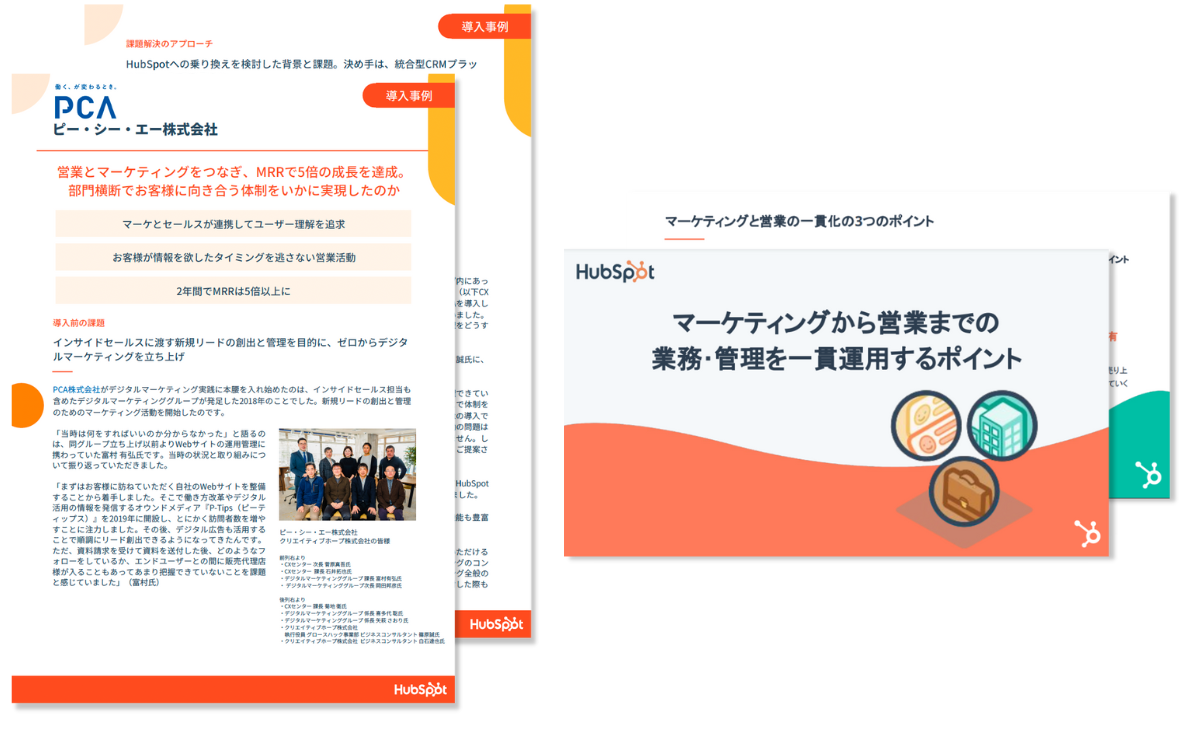Click the PCA company logo
1200x730 pixels.
pyautogui.click(x=87, y=109)
